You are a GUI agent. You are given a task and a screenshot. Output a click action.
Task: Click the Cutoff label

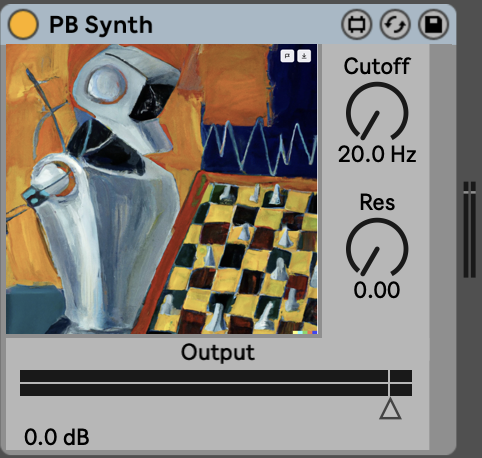(377, 66)
